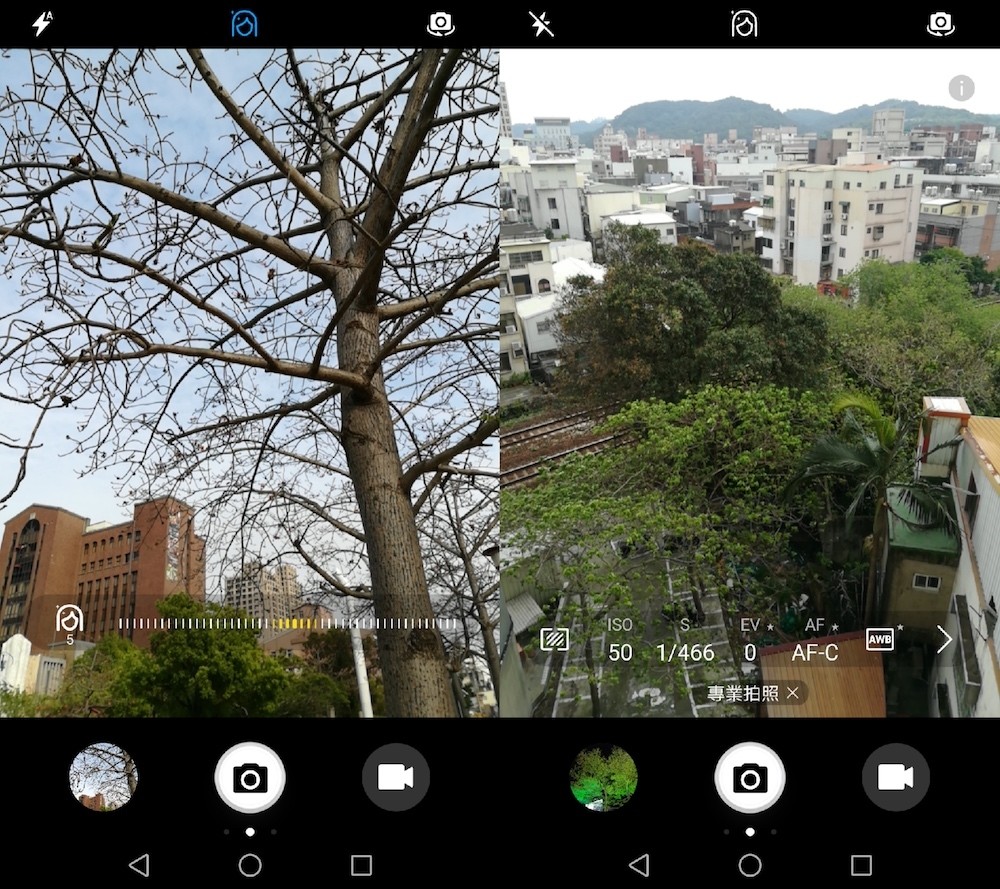Open AWB white balance setting
This screenshot has width=1000, height=889.
(x=880, y=638)
